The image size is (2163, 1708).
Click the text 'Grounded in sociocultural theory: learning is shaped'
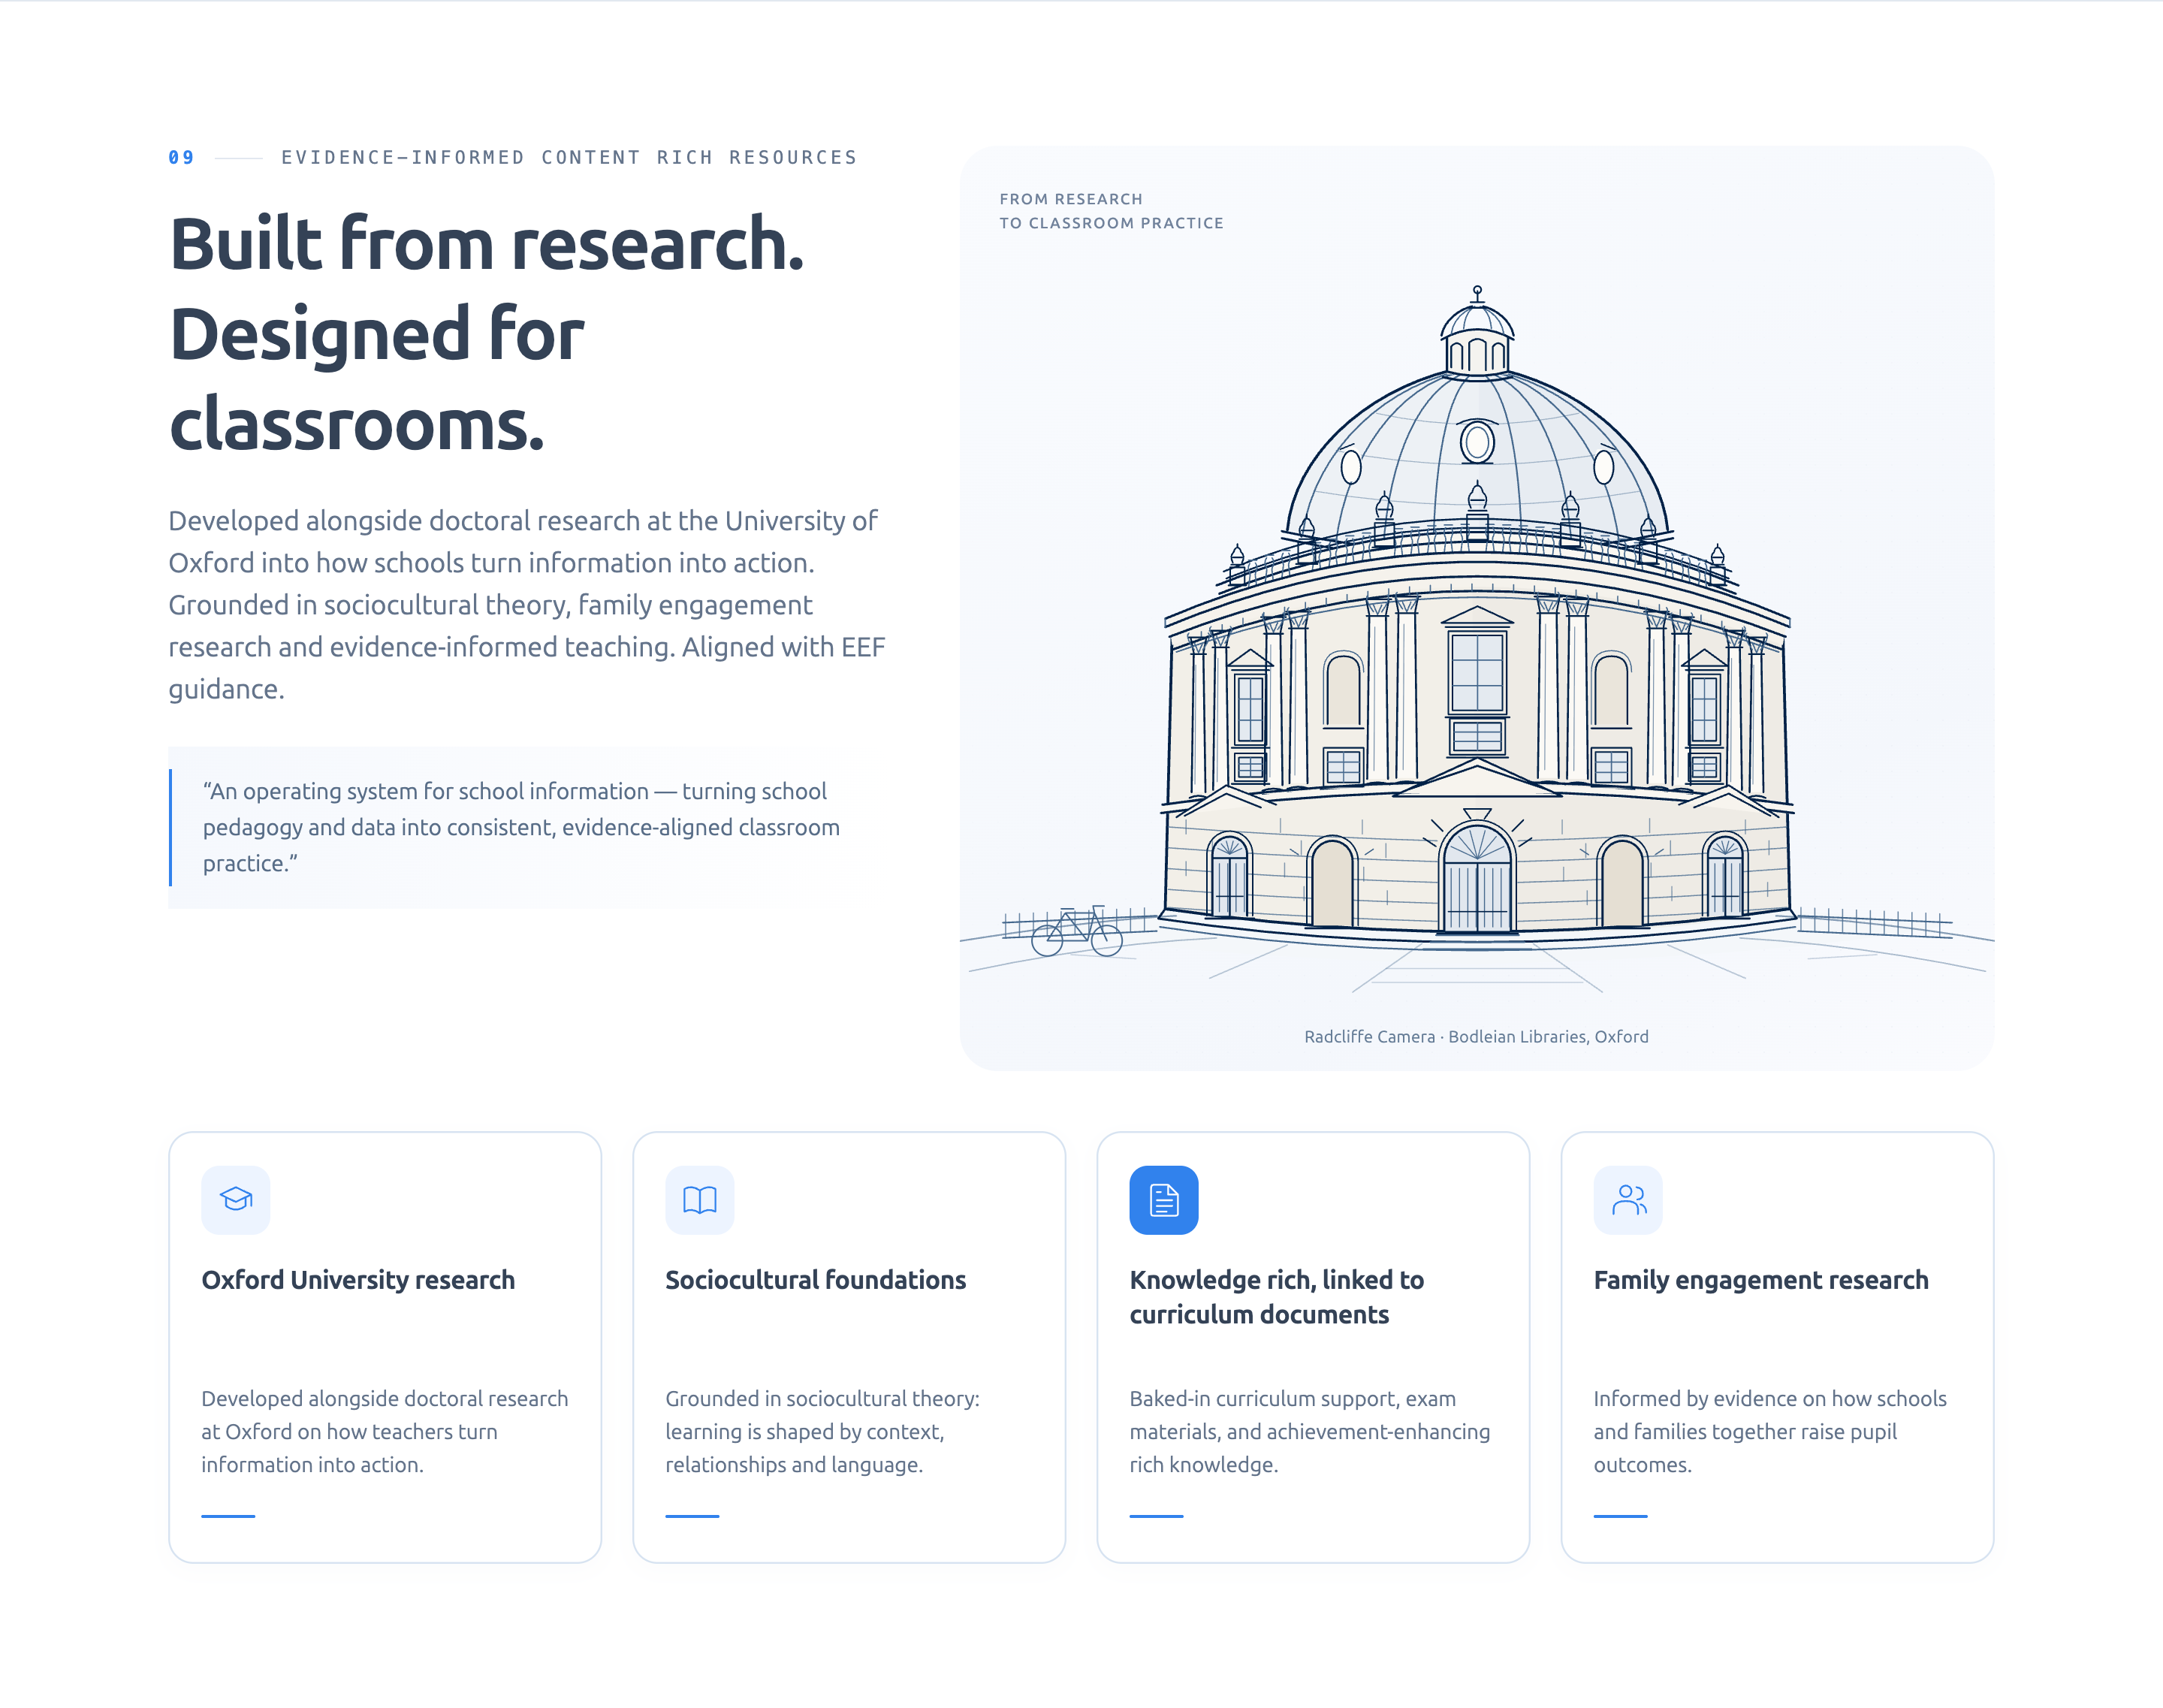[822, 1431]
